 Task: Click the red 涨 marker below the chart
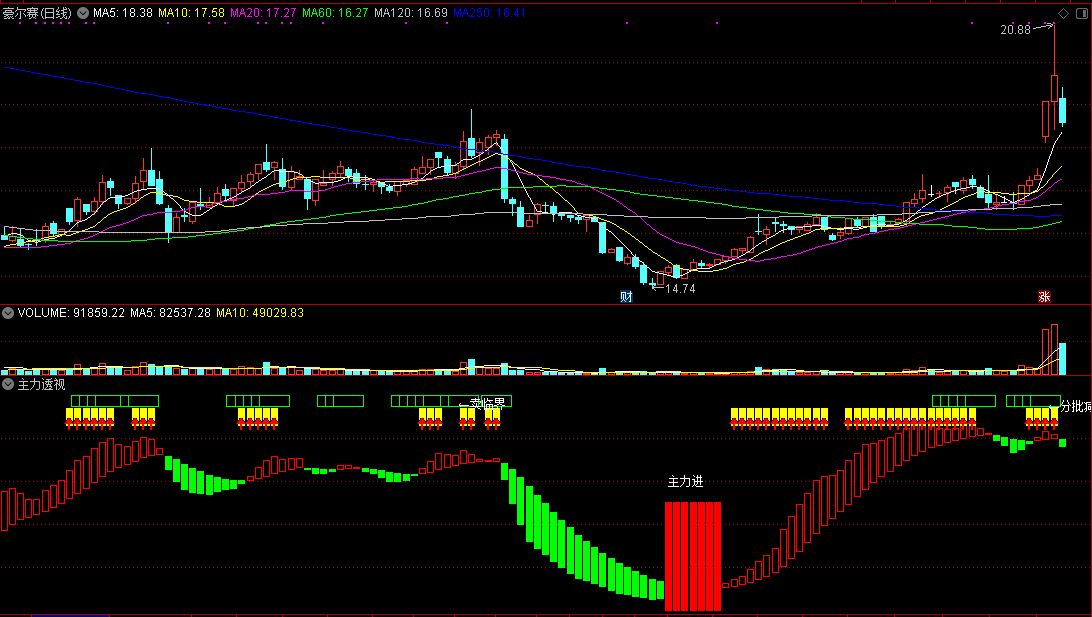pos(1044,297)
